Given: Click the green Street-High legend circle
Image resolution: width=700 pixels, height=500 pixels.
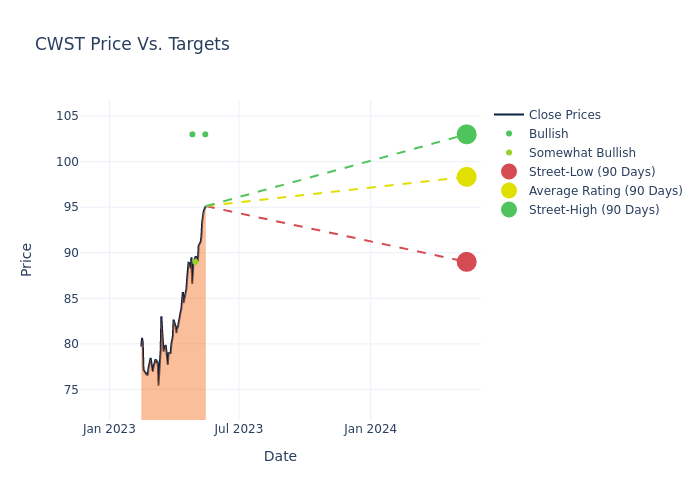Looking at the screenshot, I should [509, 210].
